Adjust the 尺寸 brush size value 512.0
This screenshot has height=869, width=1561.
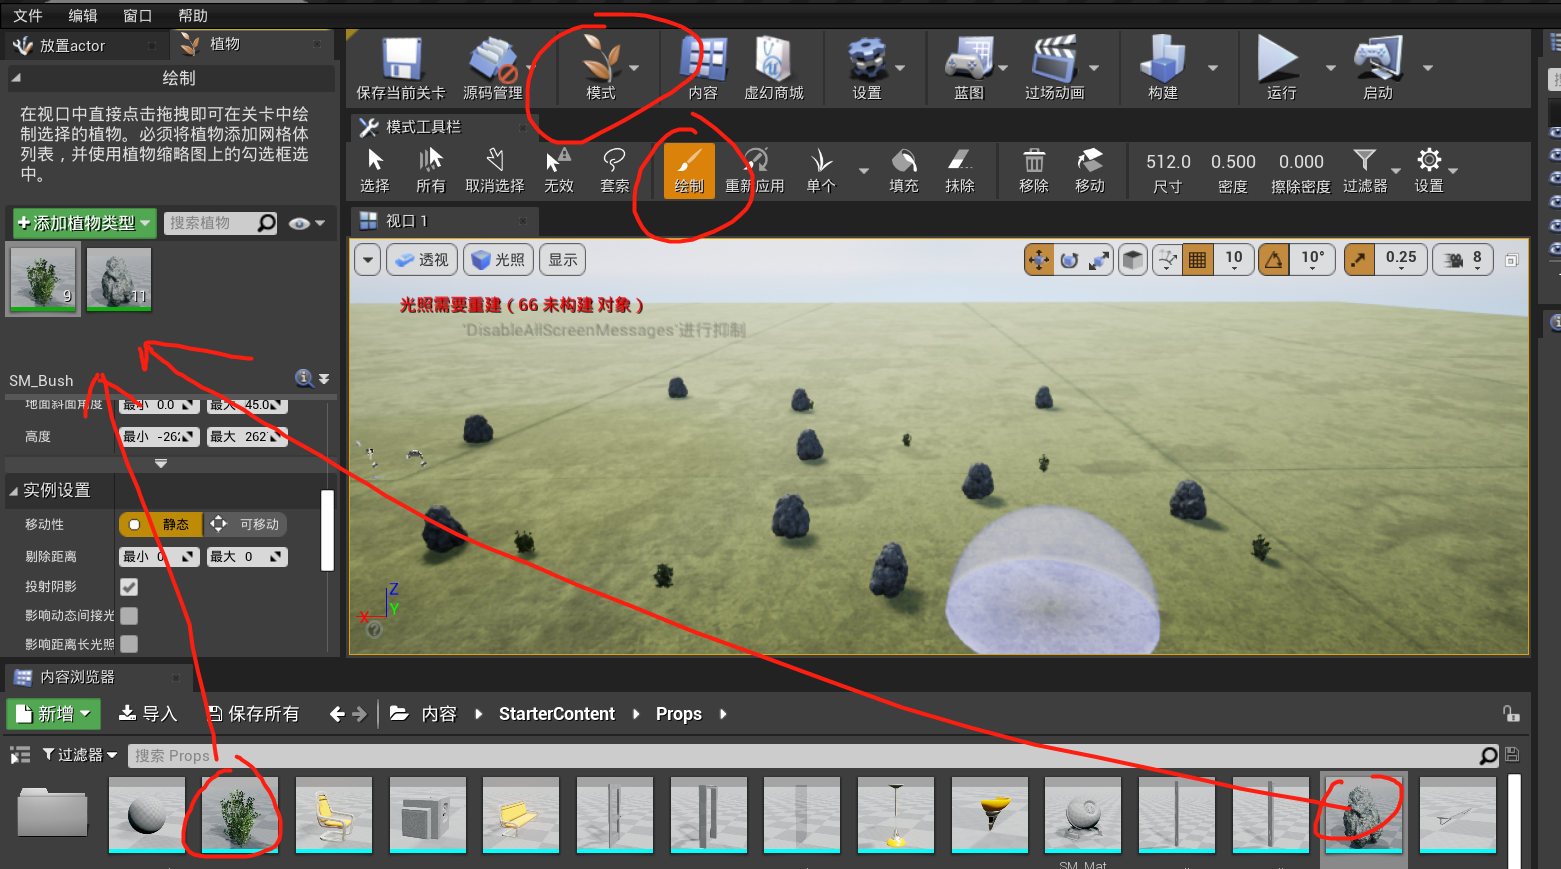point(1168,162)
